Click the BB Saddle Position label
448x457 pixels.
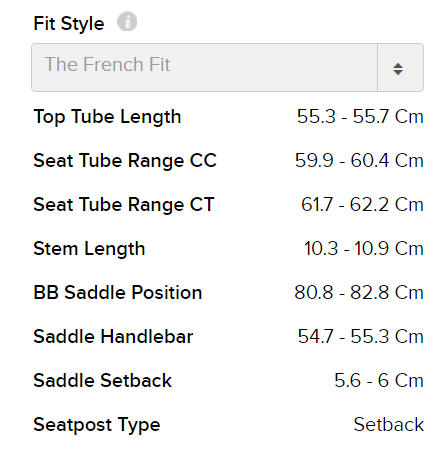(x=118, y=292)
